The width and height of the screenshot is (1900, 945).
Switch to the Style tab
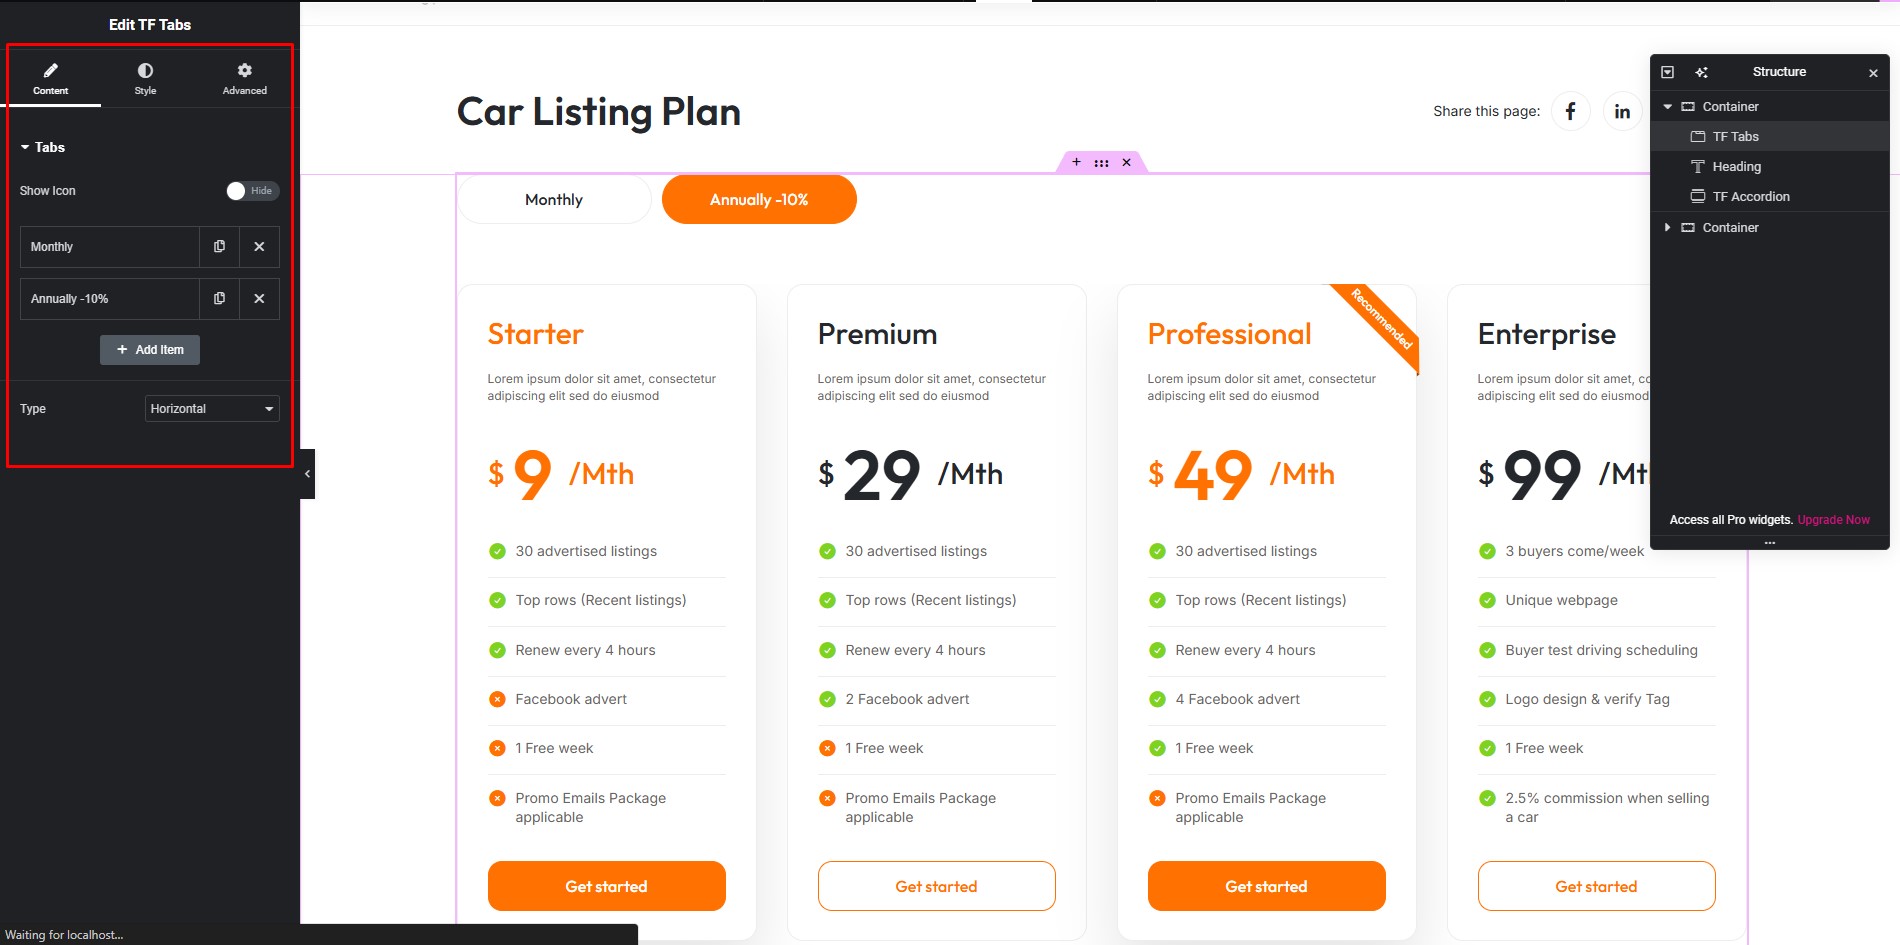[145, 79]
